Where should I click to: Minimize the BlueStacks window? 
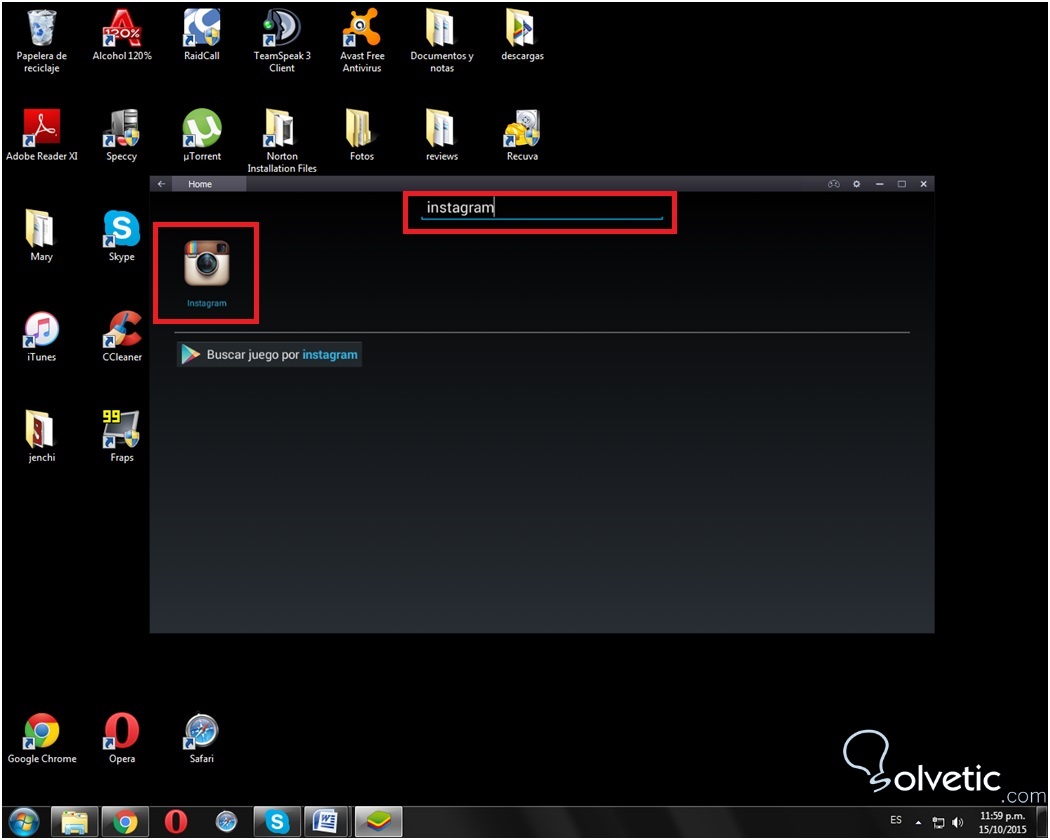[879, 184]
